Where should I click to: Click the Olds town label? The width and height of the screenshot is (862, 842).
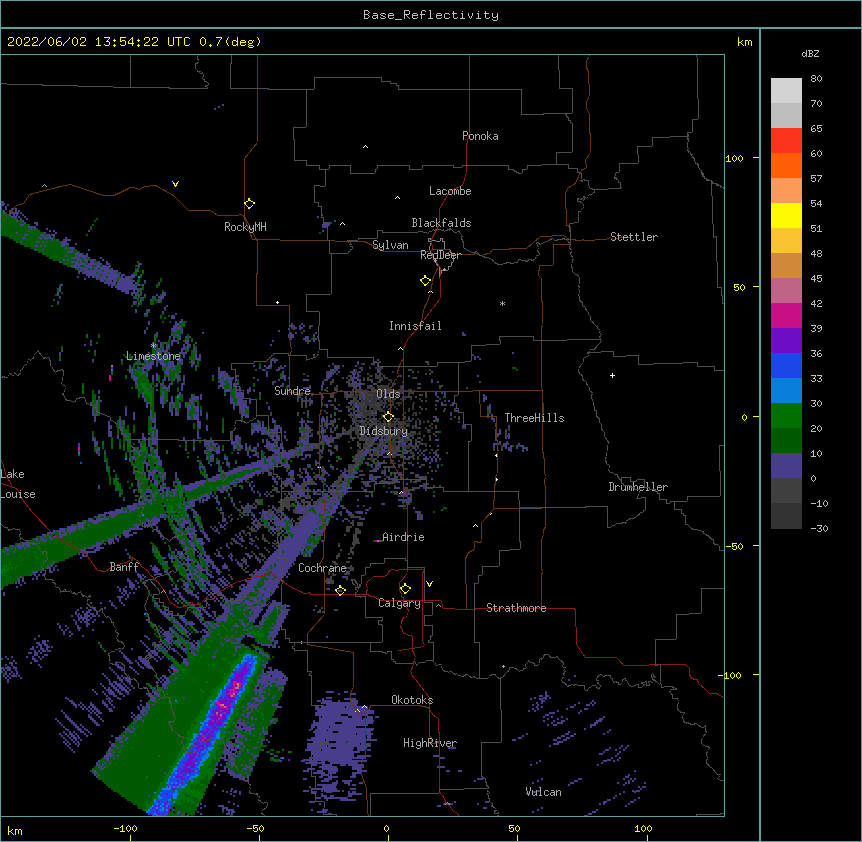pyautogui.click(x=388, y=394)
